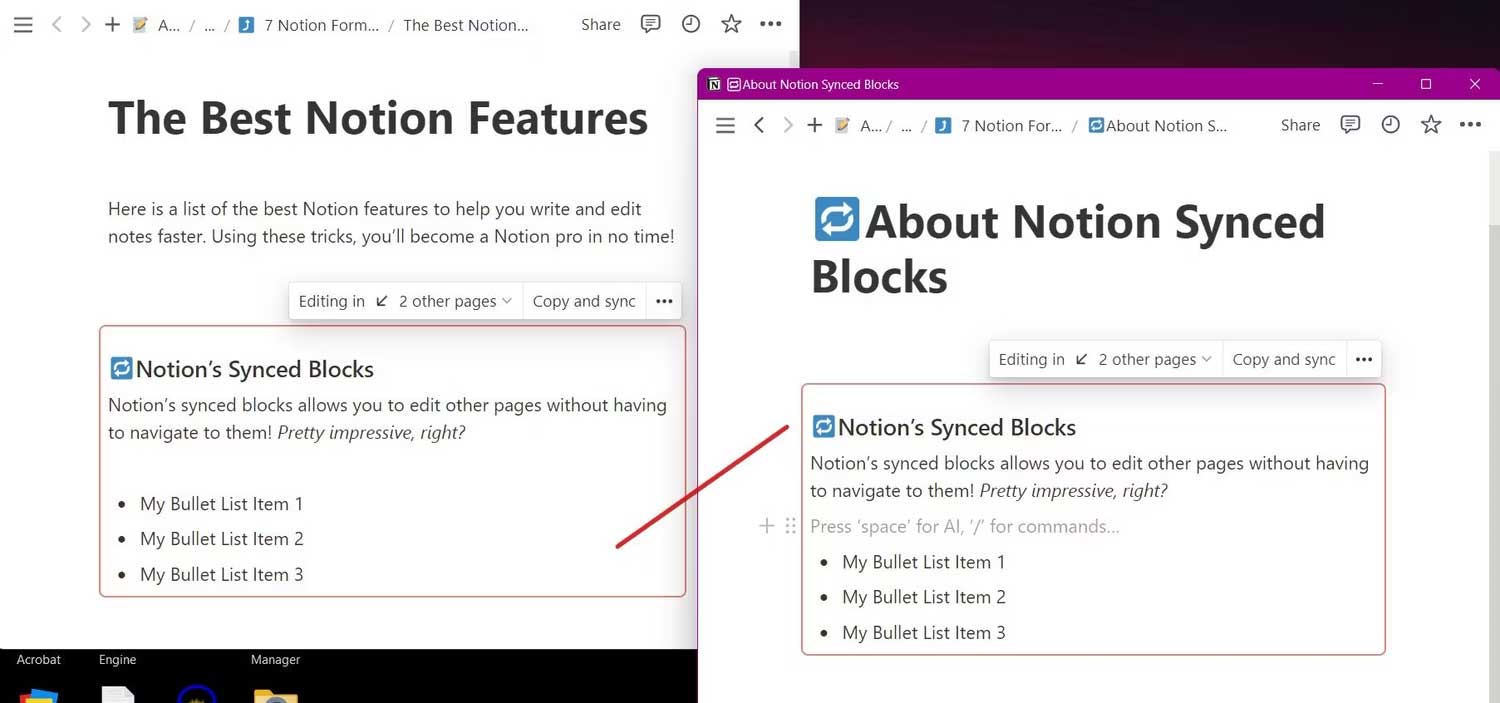Image resolution: width=1500 pixels, height=703 pixels.
Task: Maximize the About Notion Synced Blocks window
Action: pyautogui.click(x=1426, y=84)
